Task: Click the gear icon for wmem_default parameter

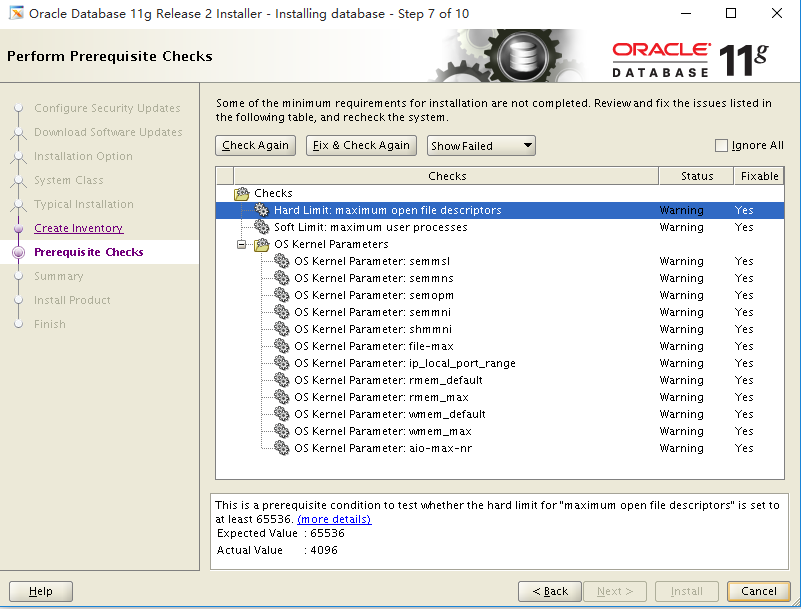Action: [281, 414]
